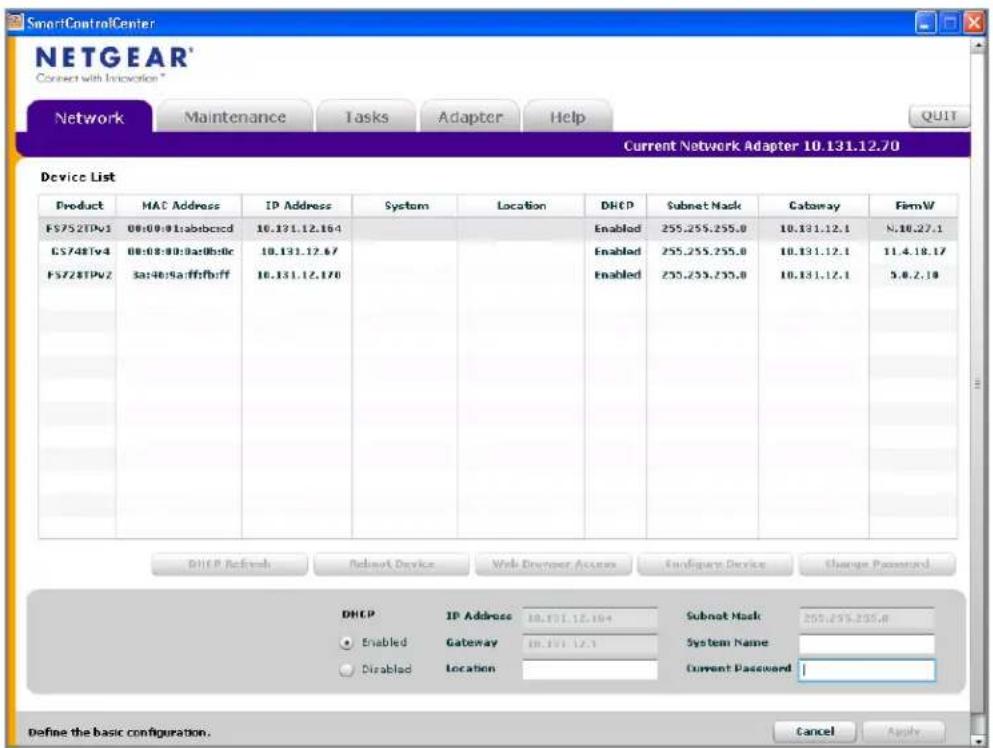
Task: Click the NETGEAR logo
Action: [x=114, y=58]
